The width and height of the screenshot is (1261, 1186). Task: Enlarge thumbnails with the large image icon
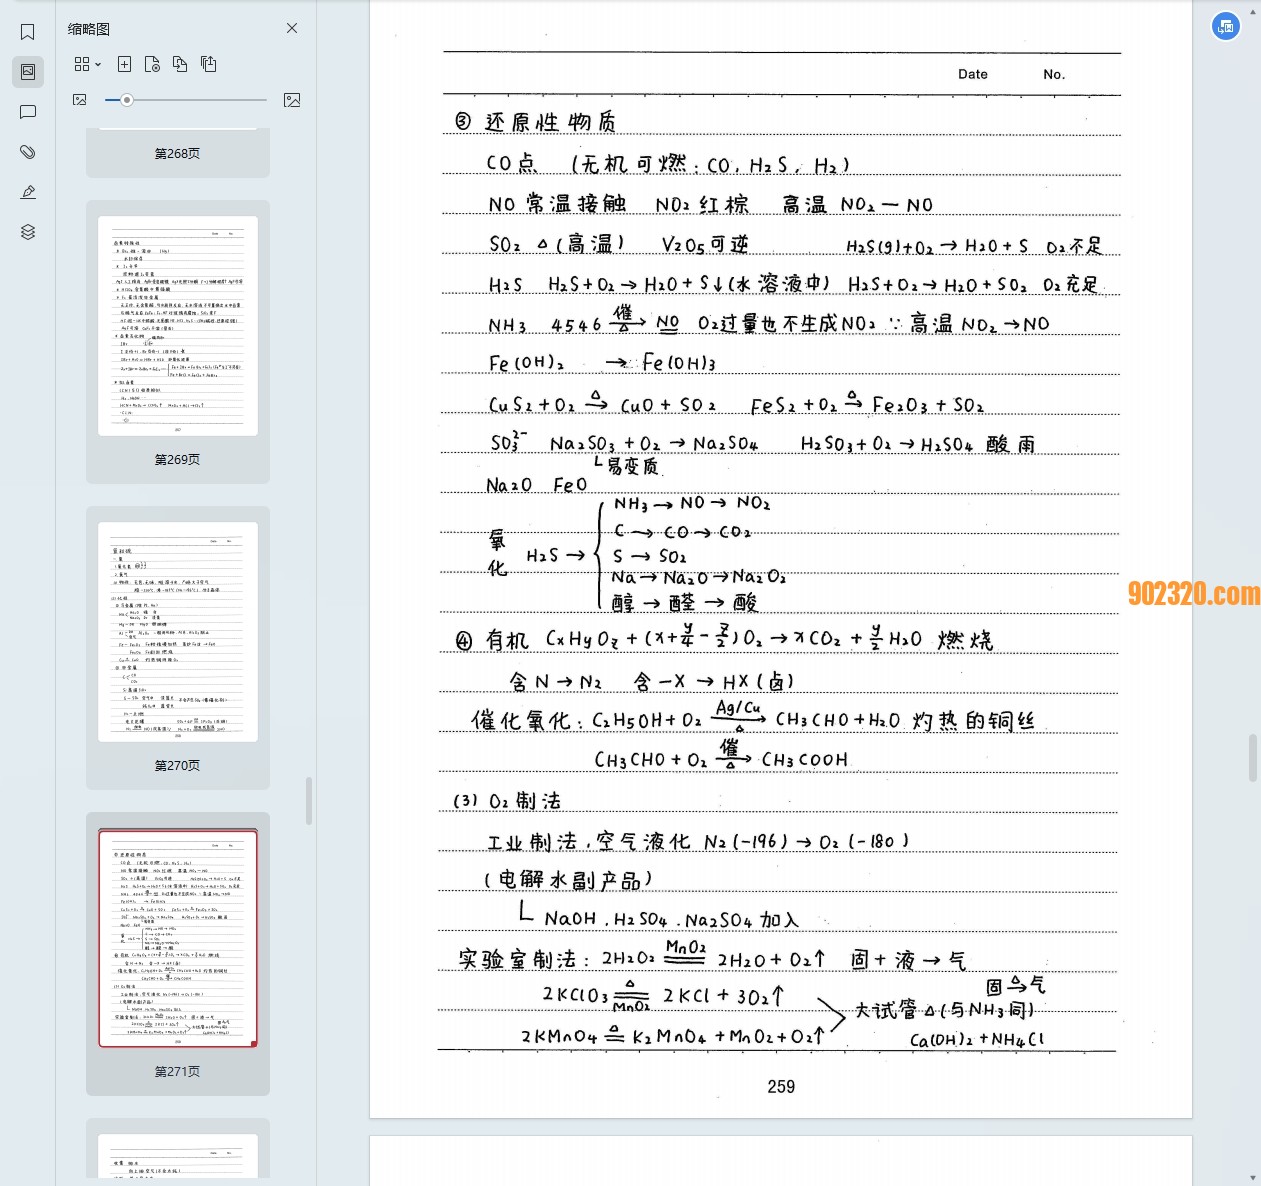point(292,100)
